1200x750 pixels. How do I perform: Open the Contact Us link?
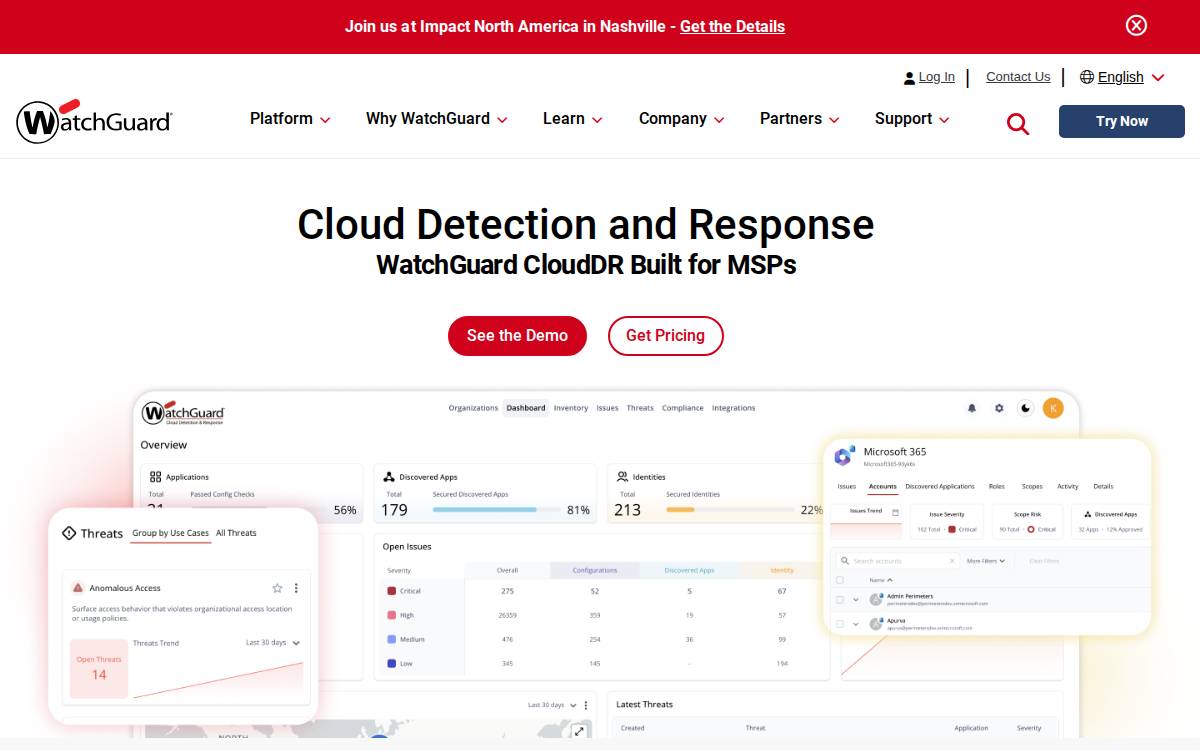(1018, 77)
